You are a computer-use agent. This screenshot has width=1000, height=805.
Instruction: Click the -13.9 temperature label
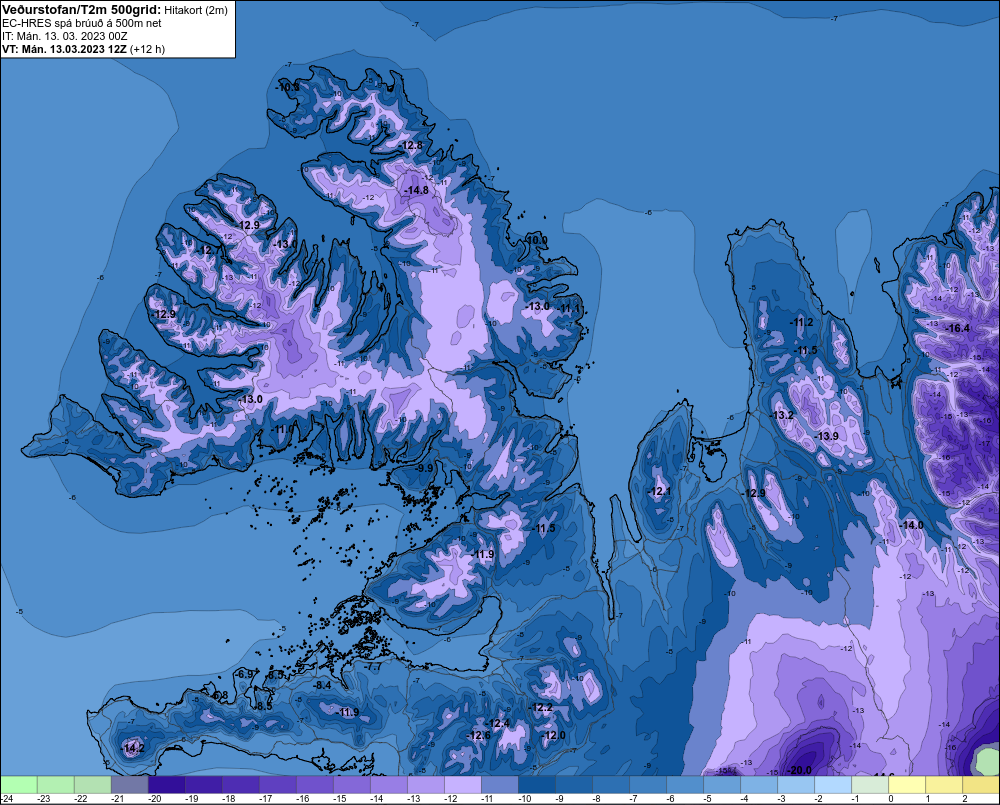[x=827, y=436]
